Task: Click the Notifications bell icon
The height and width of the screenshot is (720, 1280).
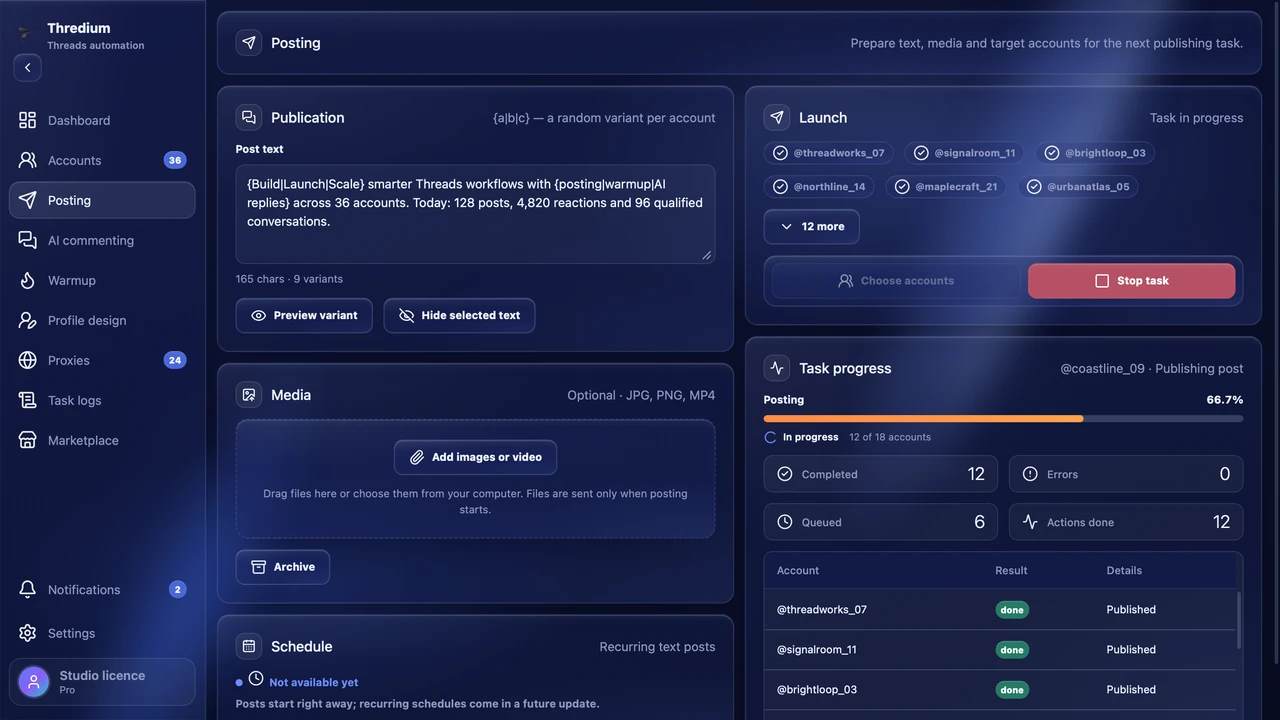Action: tap(28, 589)
